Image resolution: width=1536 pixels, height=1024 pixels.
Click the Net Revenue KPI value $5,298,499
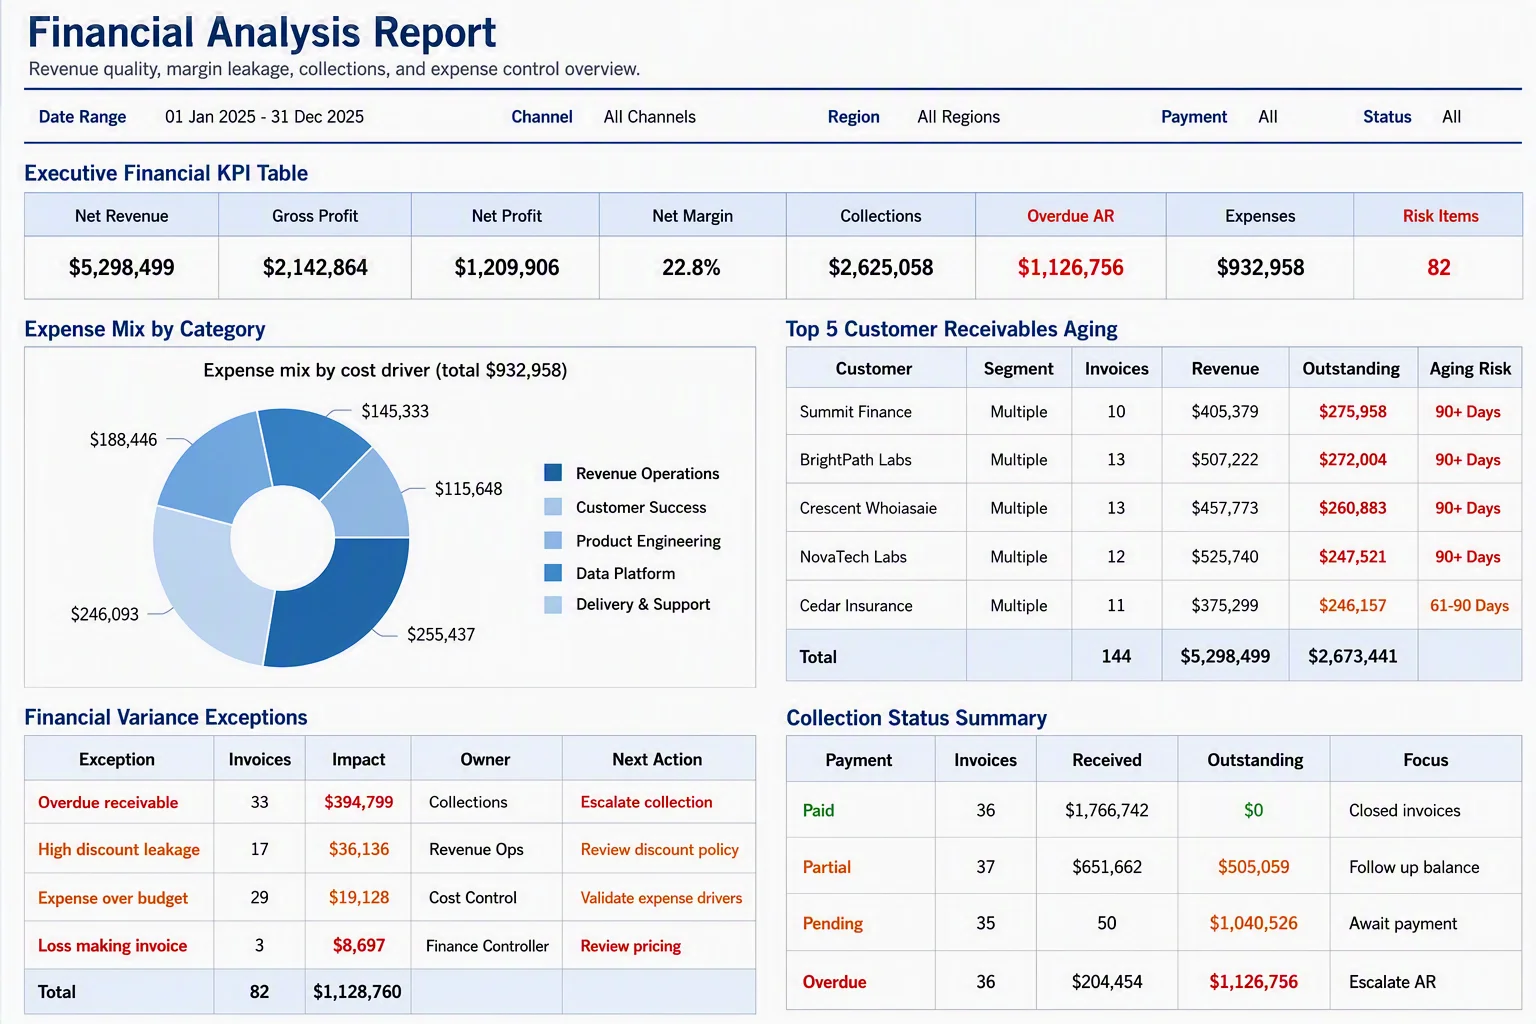pos(121,268)
